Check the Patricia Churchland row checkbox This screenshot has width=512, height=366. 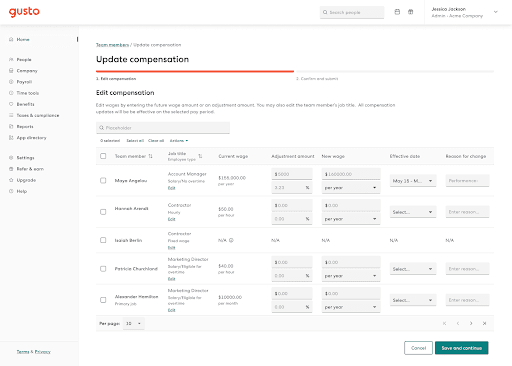[x=103, y=269]
